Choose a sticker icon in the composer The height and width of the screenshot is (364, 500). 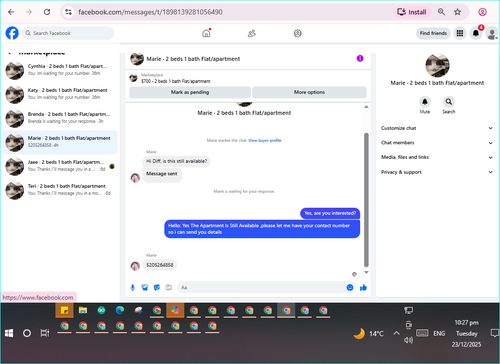coord(157,287)
